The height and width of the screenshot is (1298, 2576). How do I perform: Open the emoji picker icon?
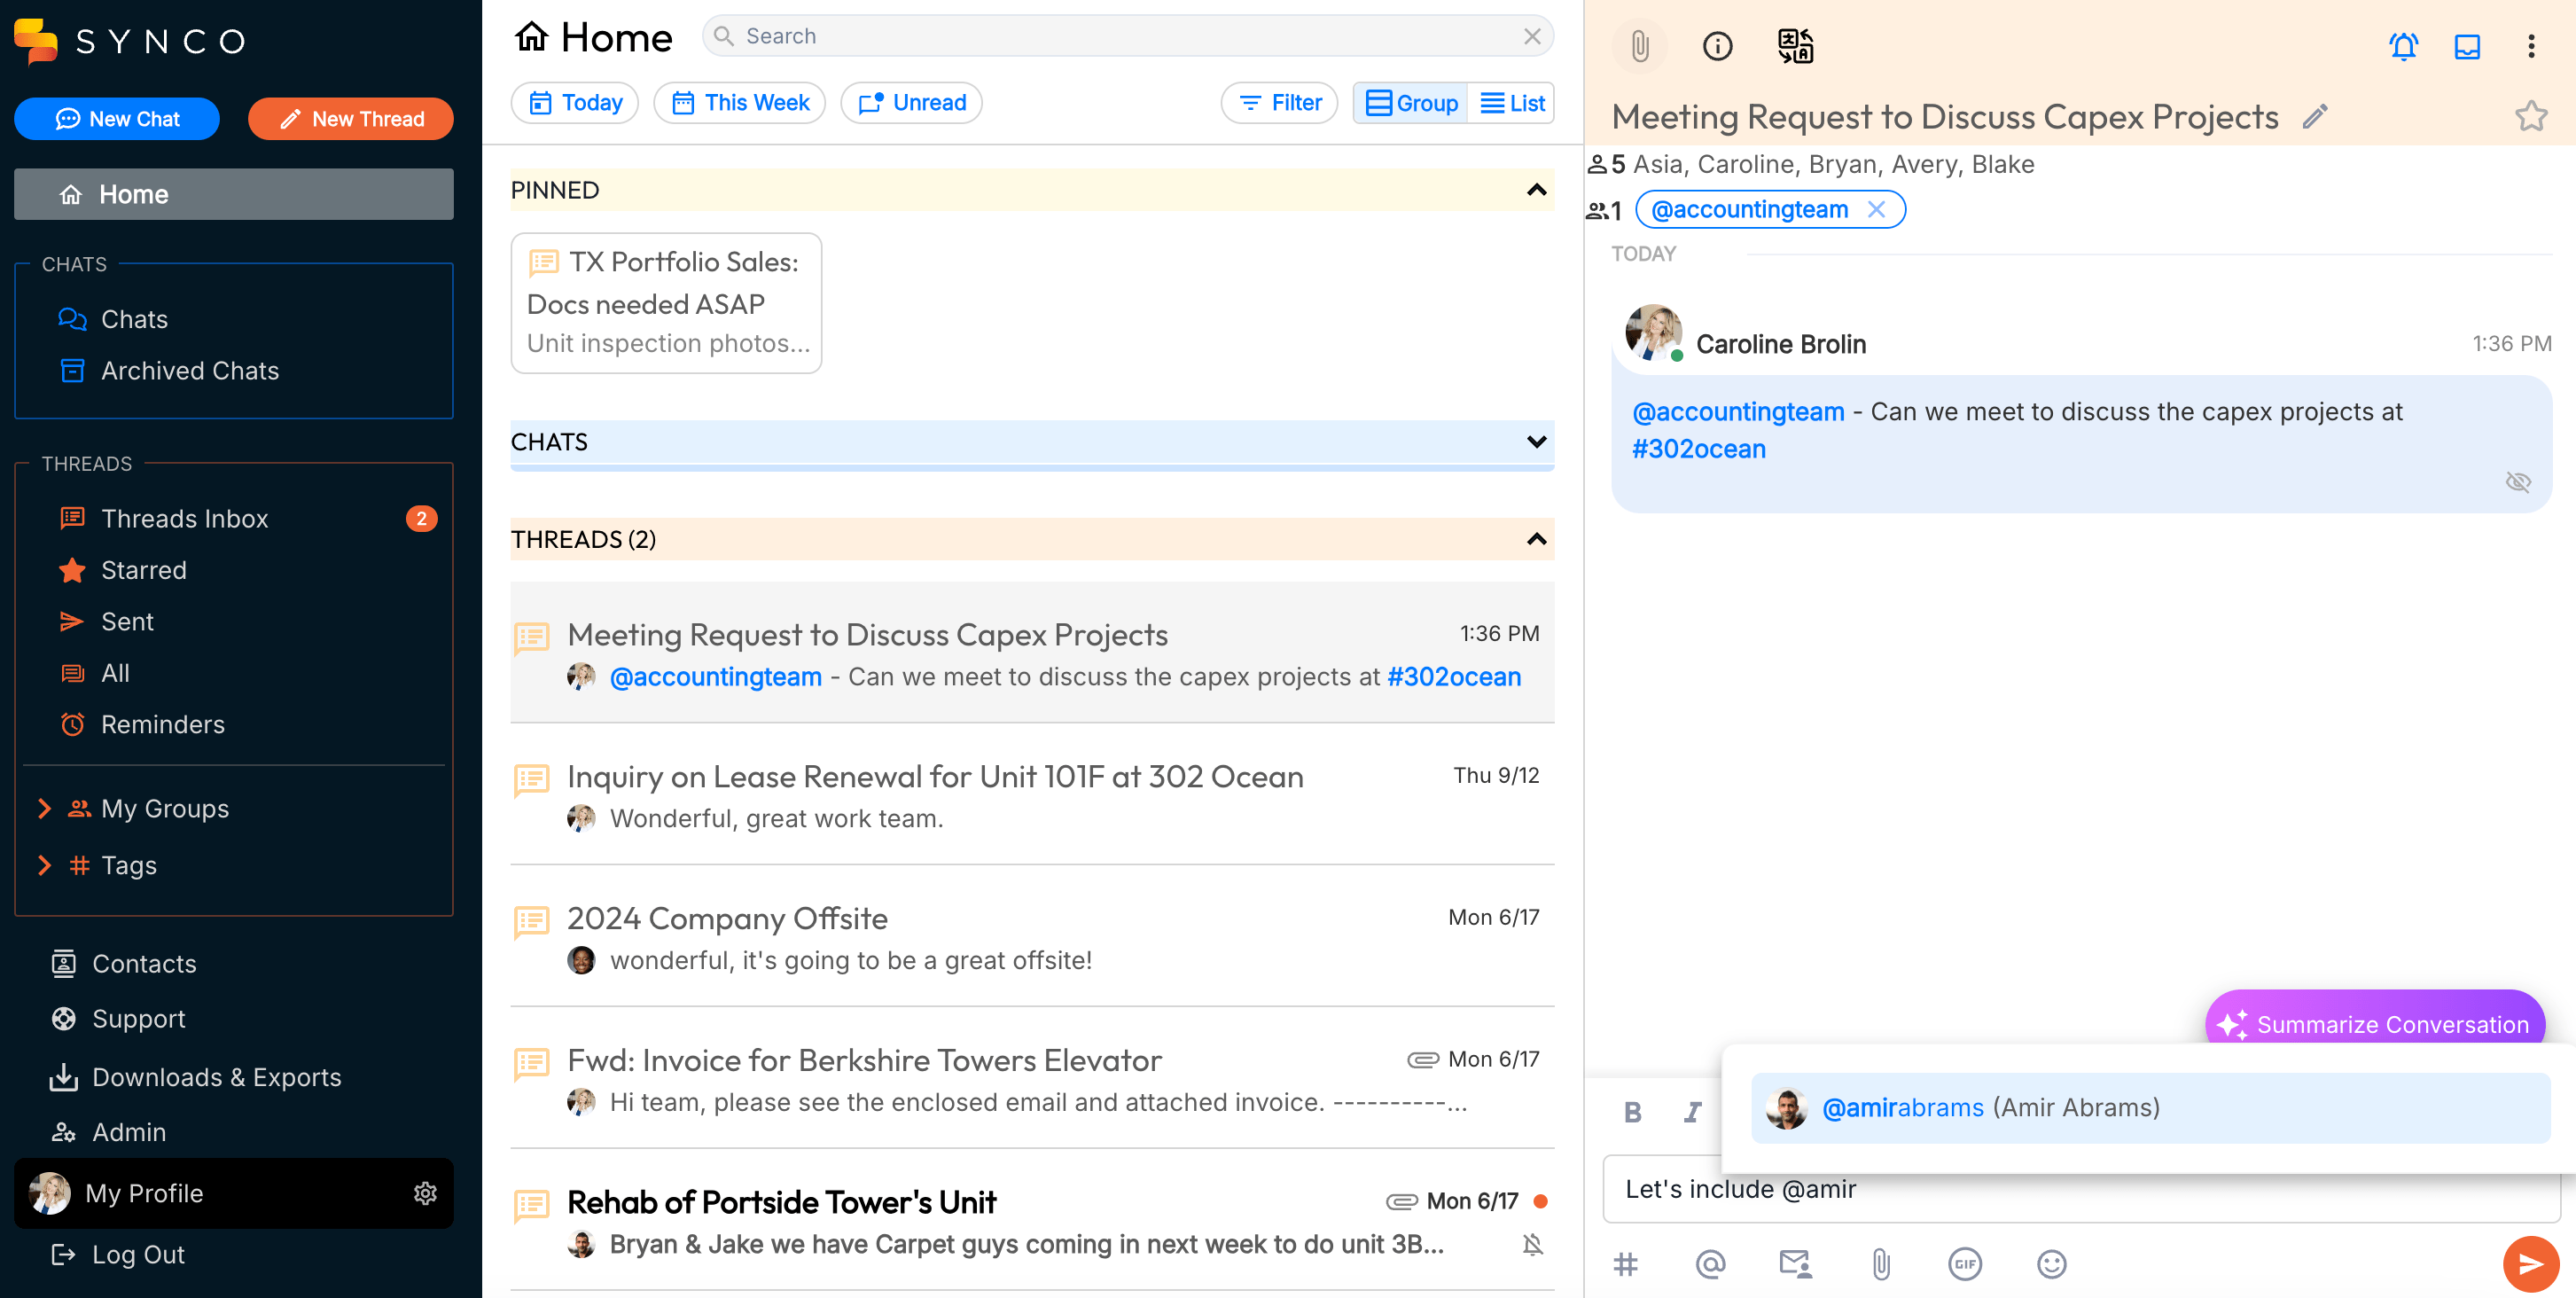2051,1264
